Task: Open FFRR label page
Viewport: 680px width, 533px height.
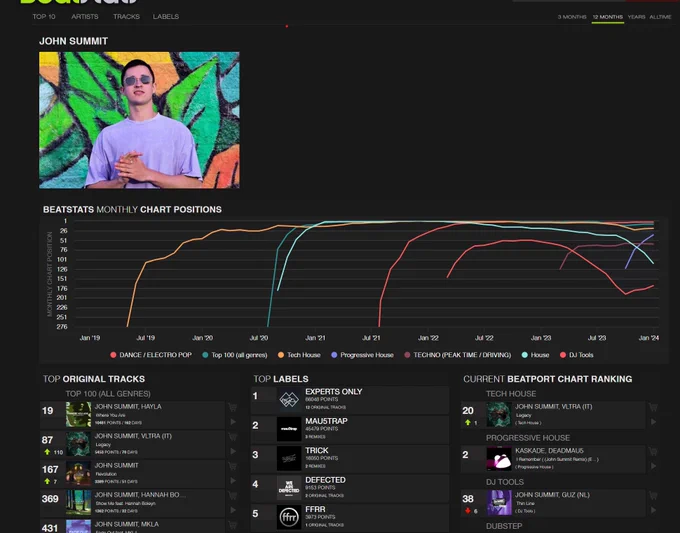Action: pyautogui.click(x=315, y=510)
